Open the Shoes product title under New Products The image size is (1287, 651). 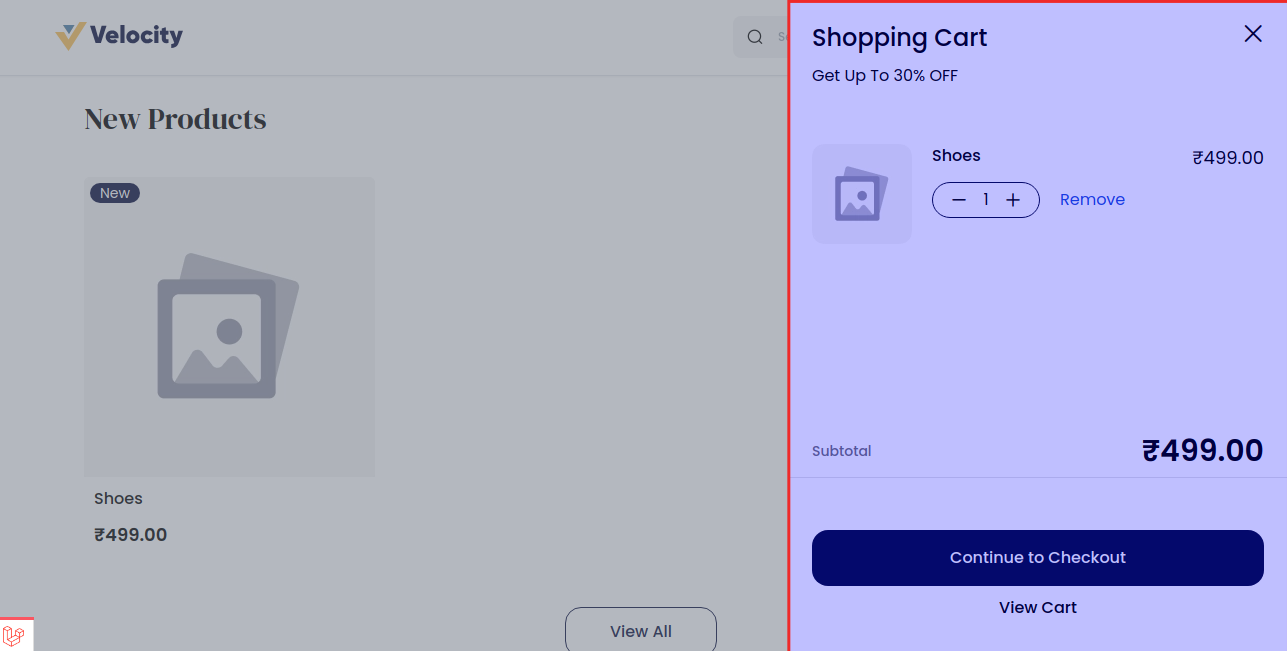pyautogui.click(x=118, y=499)
